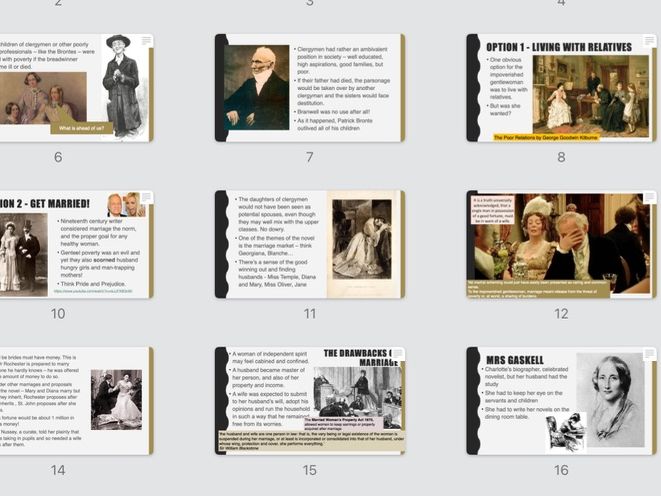Click slide number label 10
661x496 pixels.
click(x=58, y=314)
